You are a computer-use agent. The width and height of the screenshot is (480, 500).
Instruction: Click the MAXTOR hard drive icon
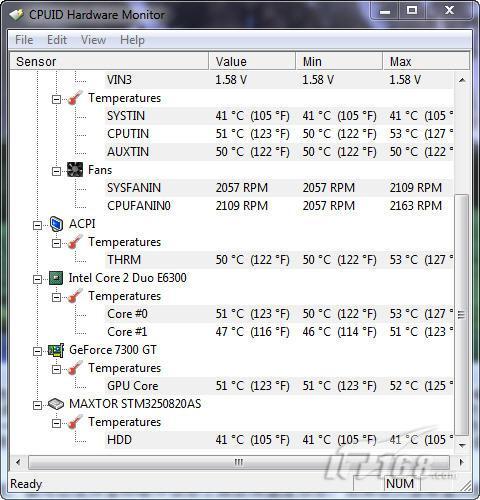[56, 404]
